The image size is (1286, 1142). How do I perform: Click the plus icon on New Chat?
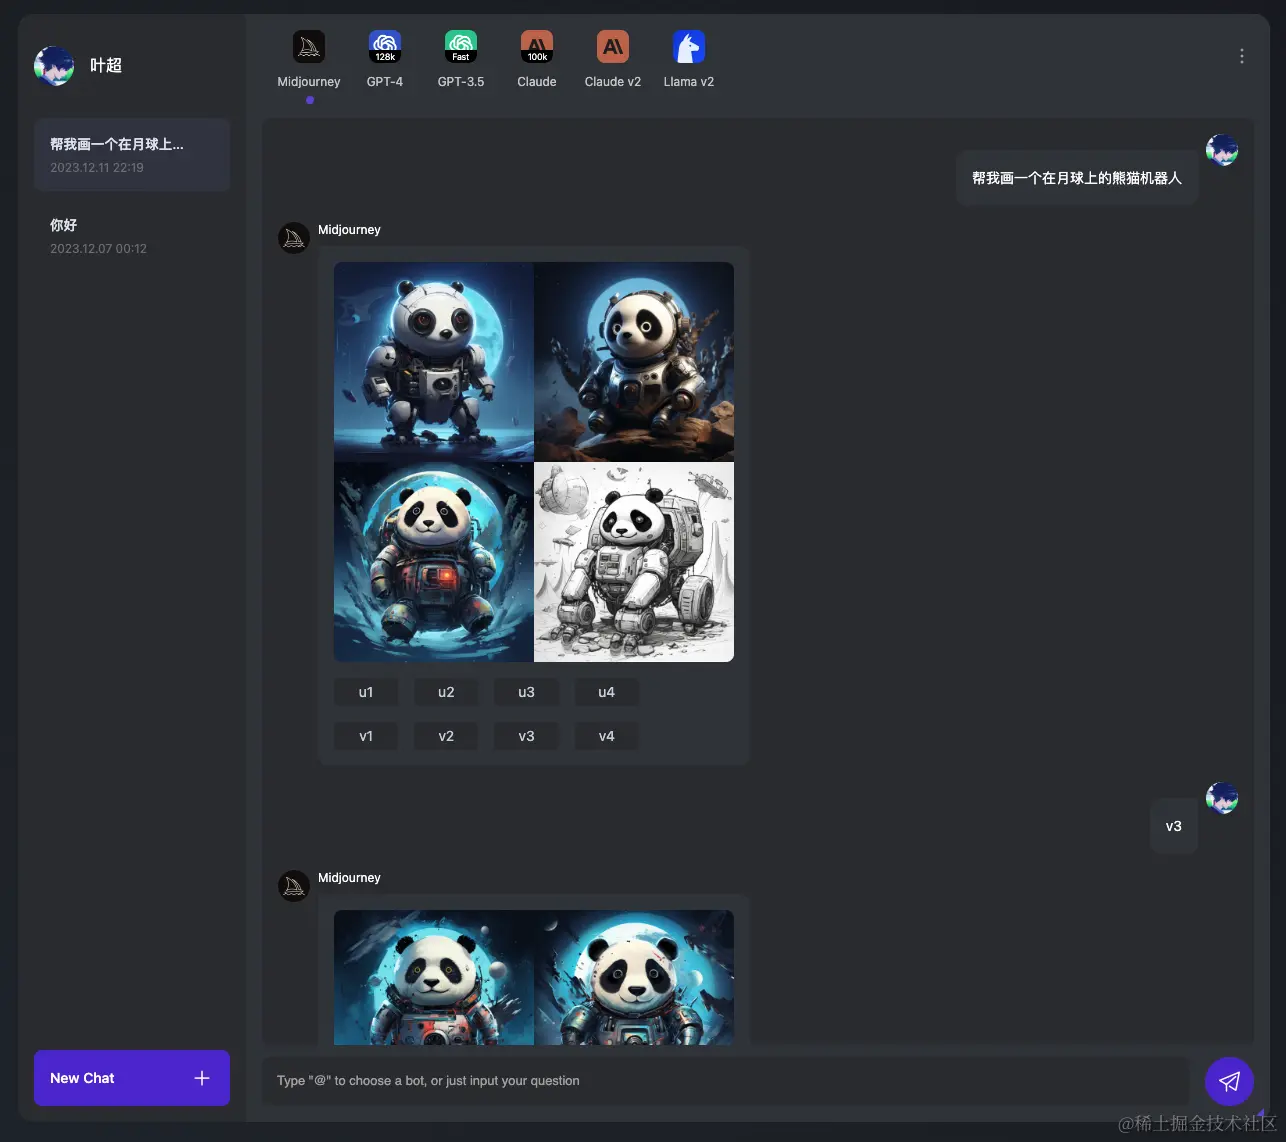pyautogui.click(x=202, y=1078)
